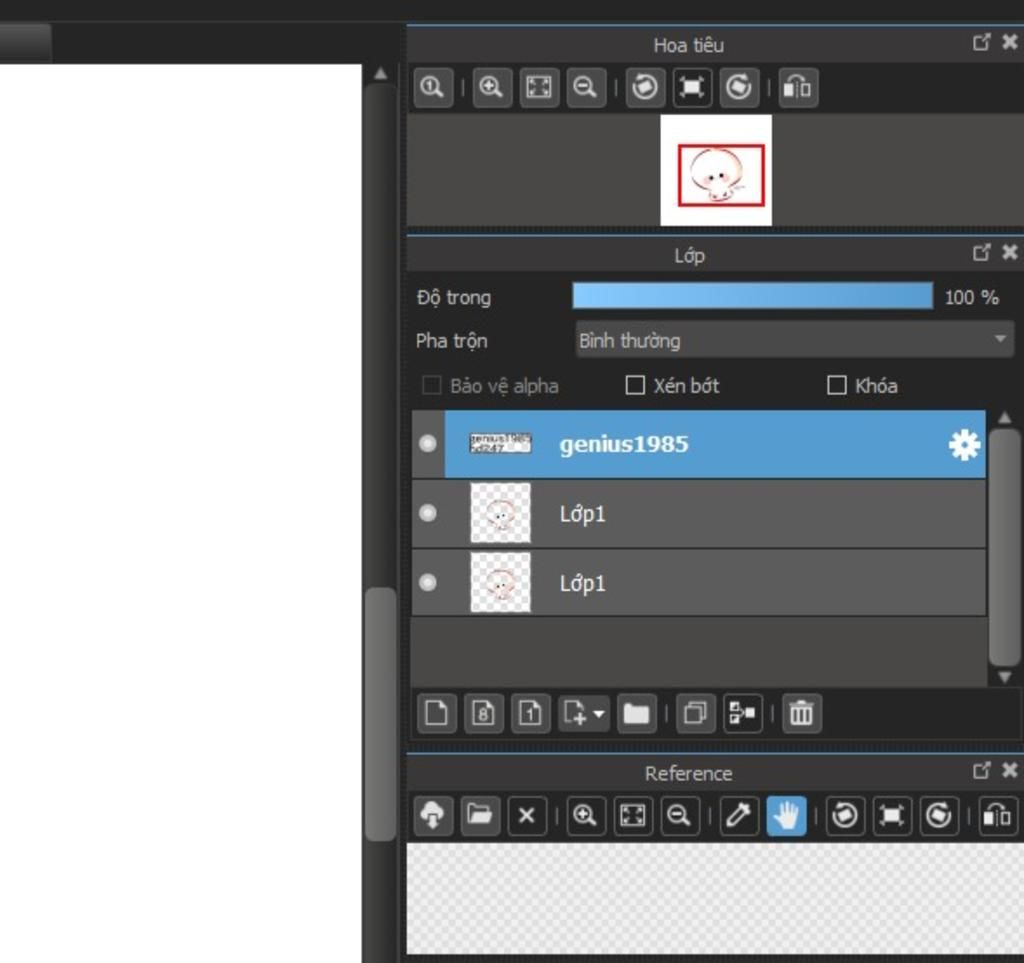The image size is (1024, 963).
Task: Zoom out within the Hoa tiêu navigator
Action: tap(586, 87)
